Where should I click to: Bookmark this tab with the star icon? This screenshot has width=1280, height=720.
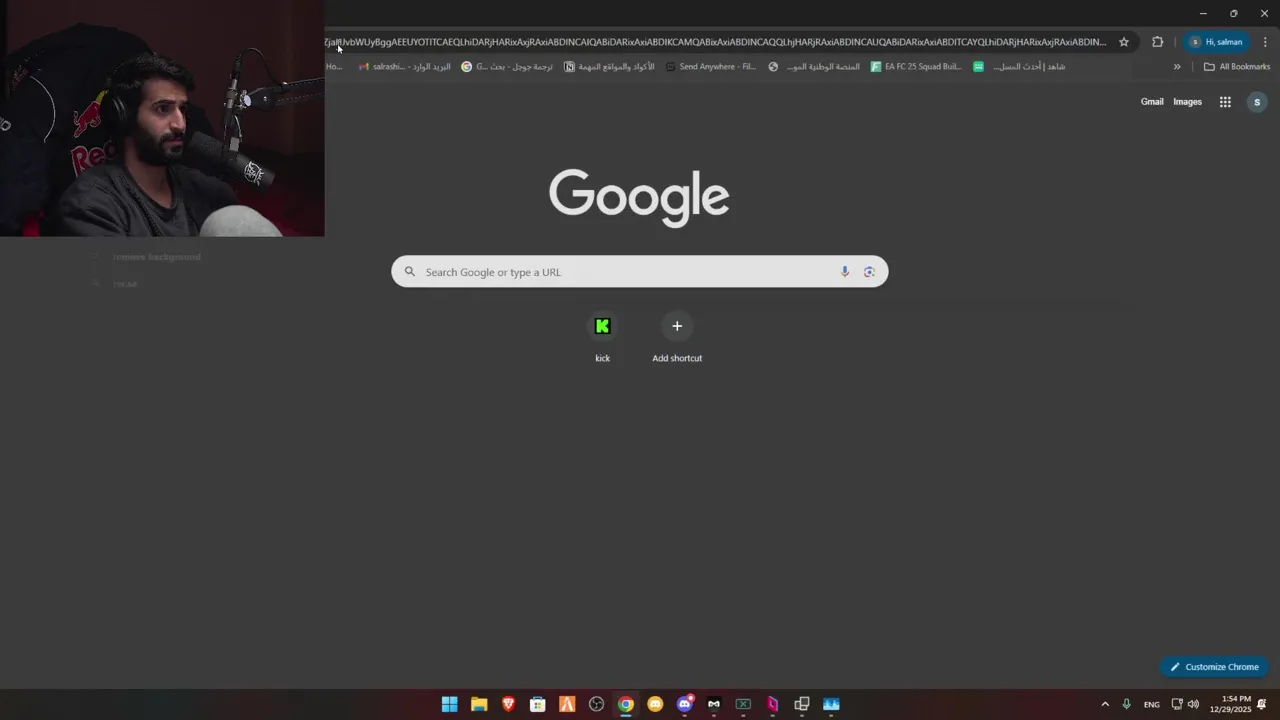coord(1124,42)
